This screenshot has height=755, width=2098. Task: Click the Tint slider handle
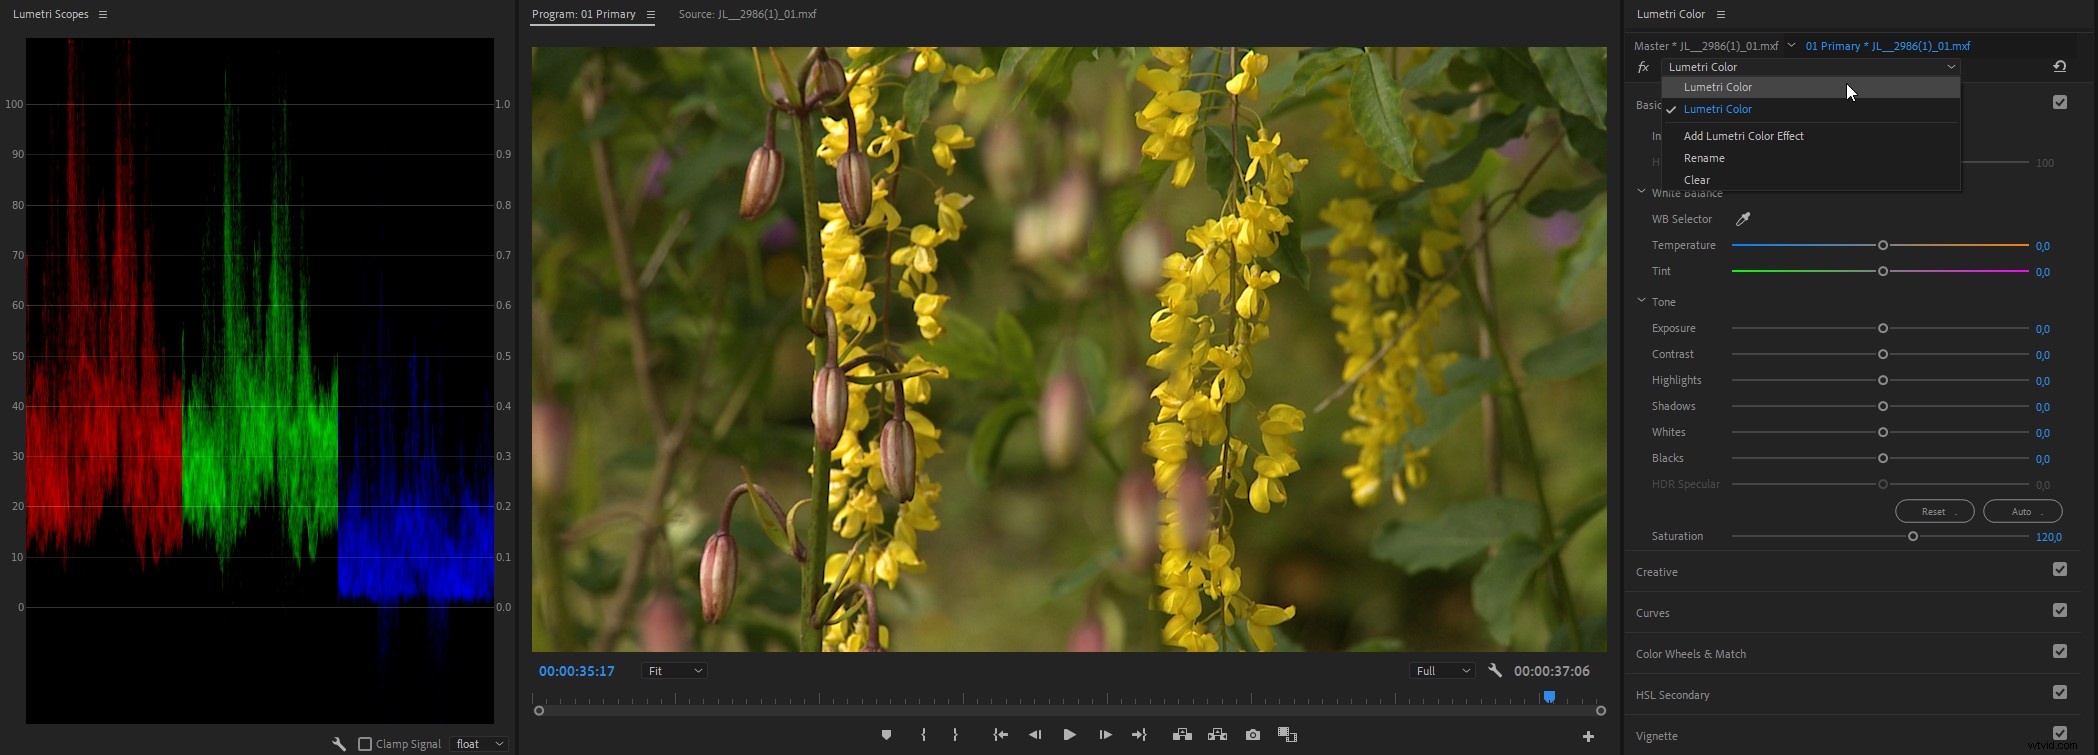[1883, 271]
